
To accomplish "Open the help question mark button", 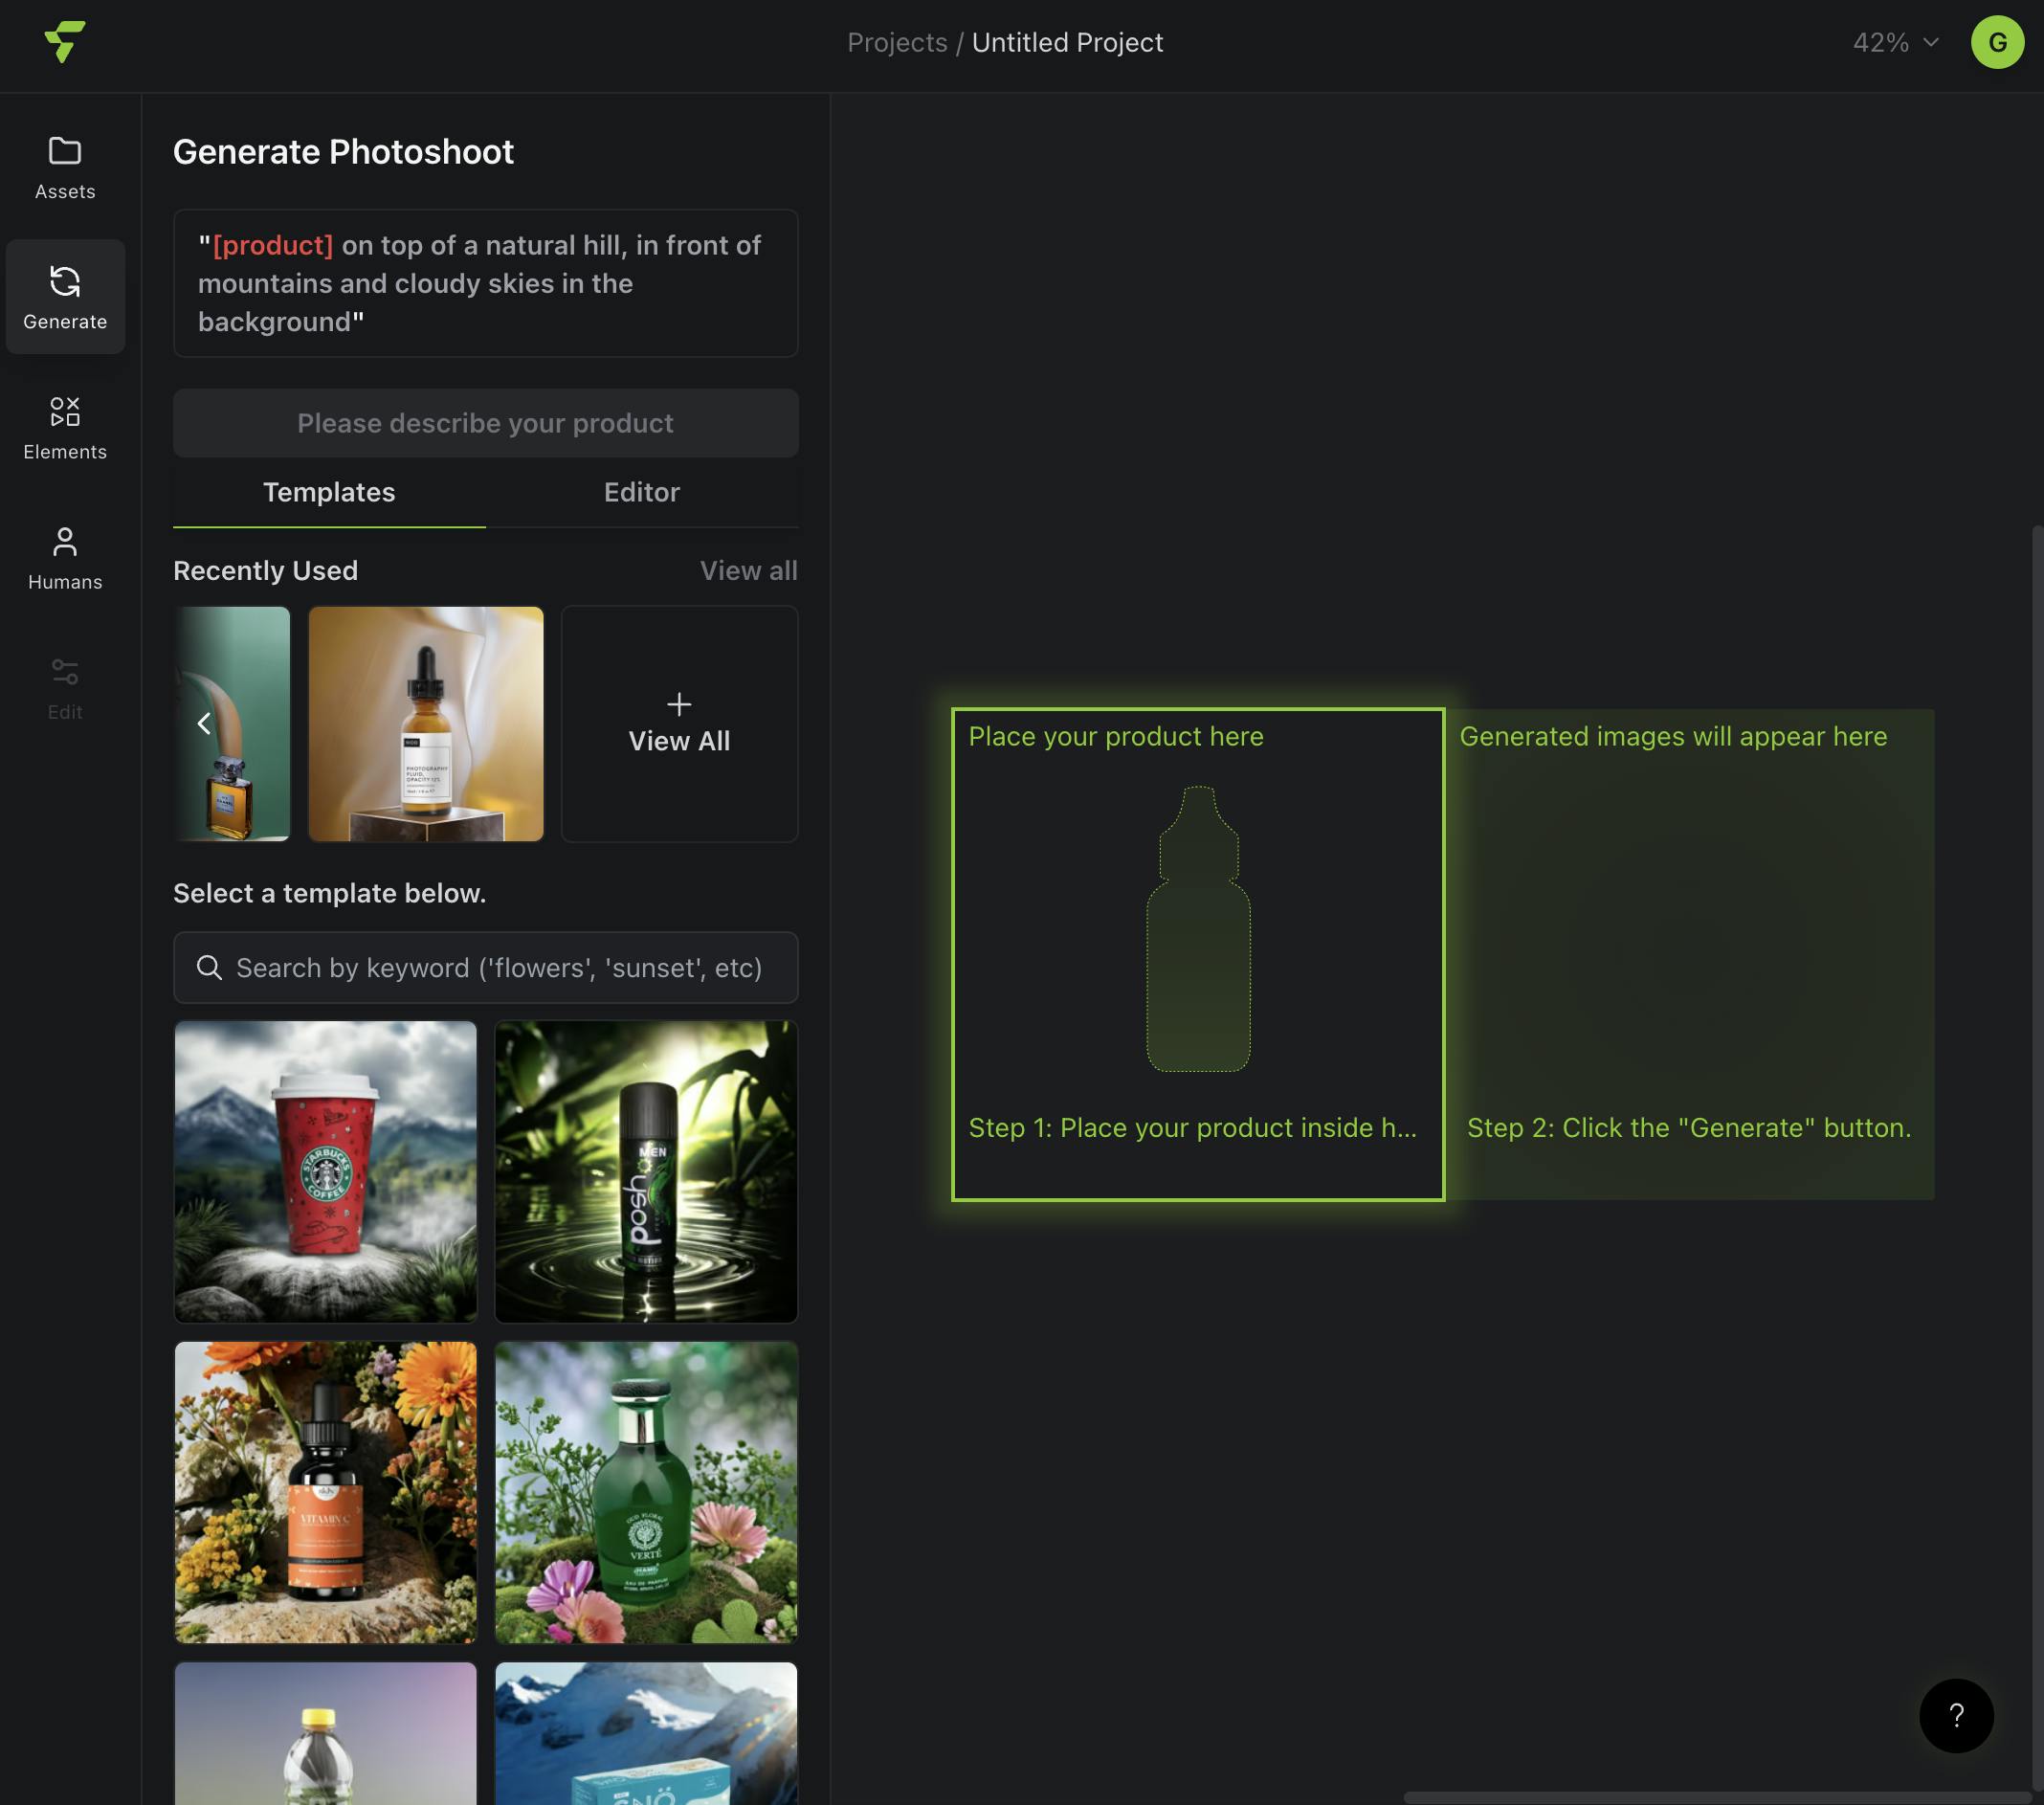I will point(1955,1715).
